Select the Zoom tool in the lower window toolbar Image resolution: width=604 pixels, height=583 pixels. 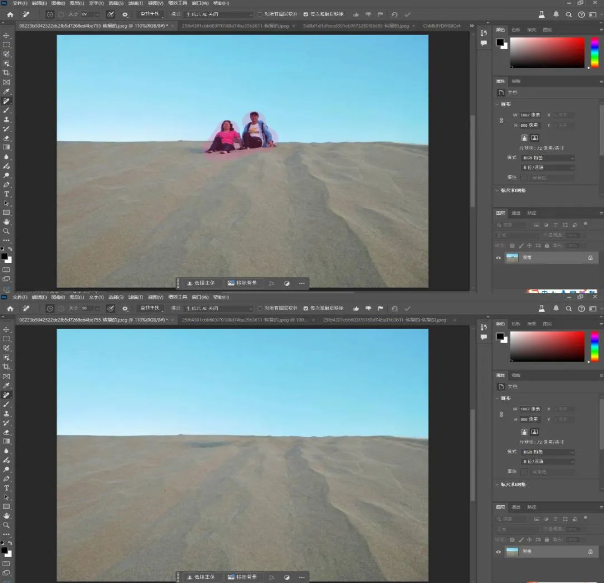pos(6,525)
